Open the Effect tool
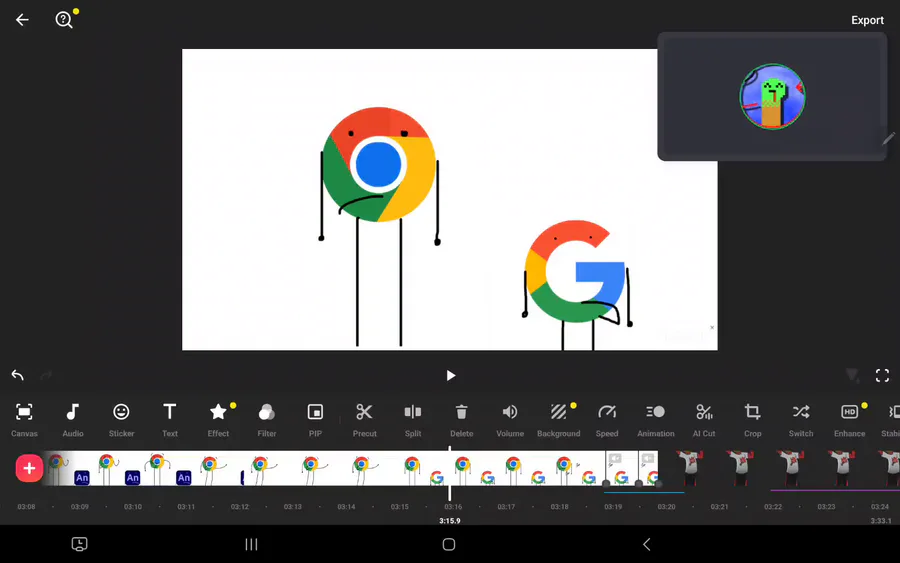 click(x=218, y=420)
